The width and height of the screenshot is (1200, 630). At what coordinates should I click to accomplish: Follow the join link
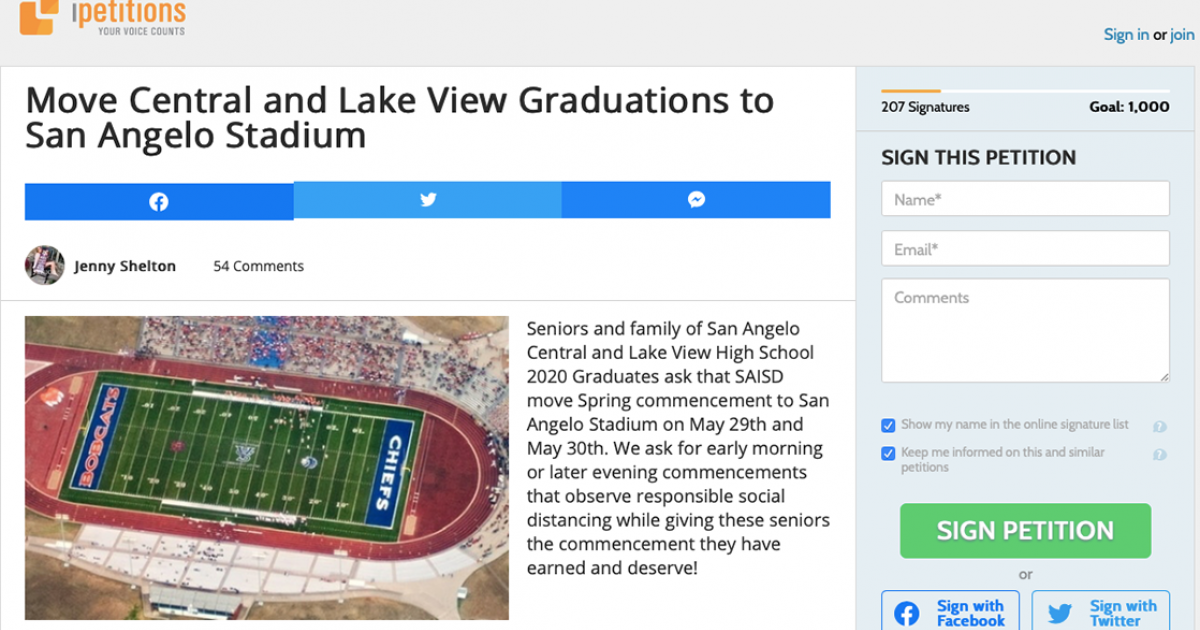click(x=1181, y=33)
